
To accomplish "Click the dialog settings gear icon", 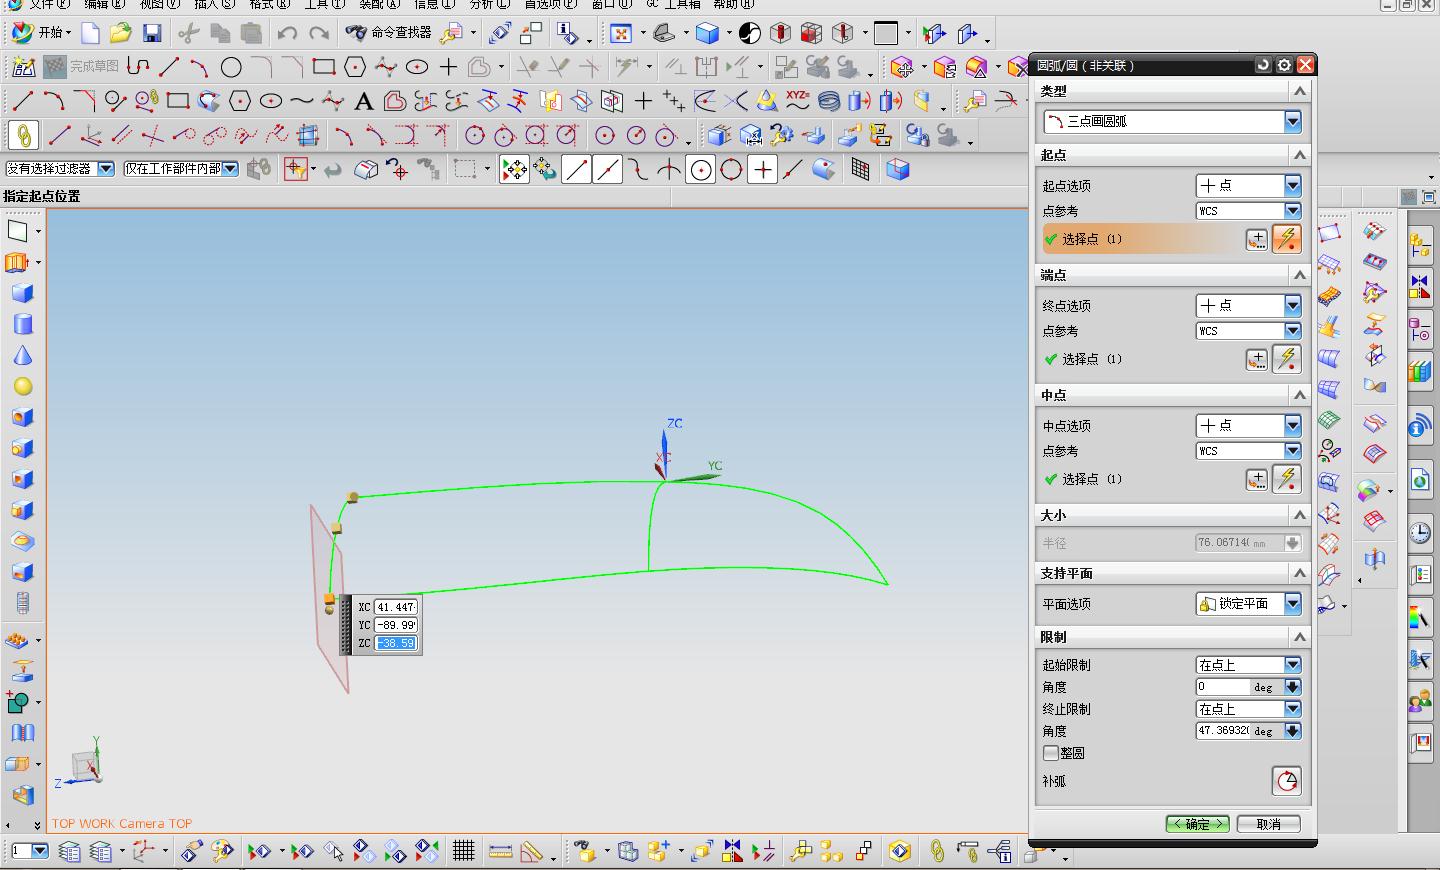I will [1284, 65].
